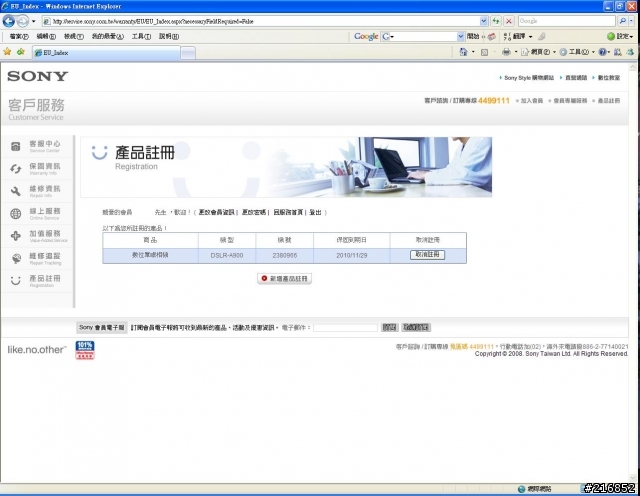Screen dimensions: 640x496
Task: Open the Edit (編輯) menu
Action: click(x=46, y=36)
